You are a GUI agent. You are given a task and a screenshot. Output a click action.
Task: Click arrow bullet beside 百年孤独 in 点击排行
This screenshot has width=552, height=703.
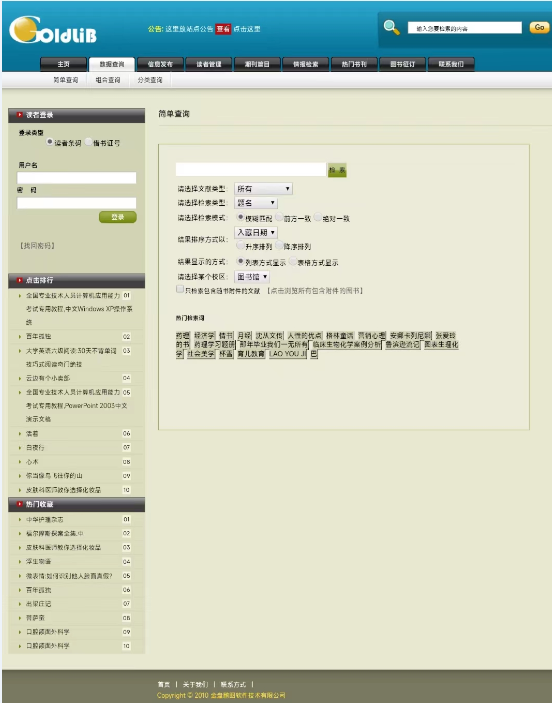[20, 336]
